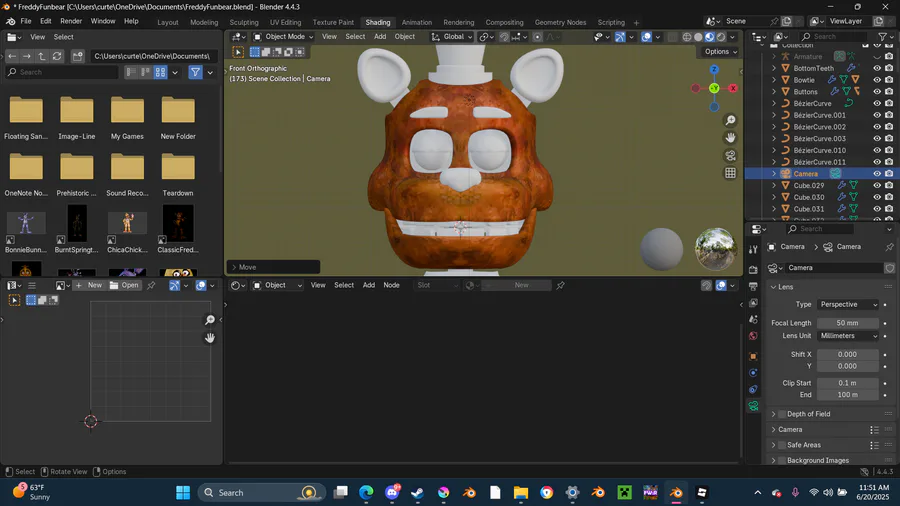Adjust Focal Length 50 mm field
The image size is (900, 506).
(848, 323)
